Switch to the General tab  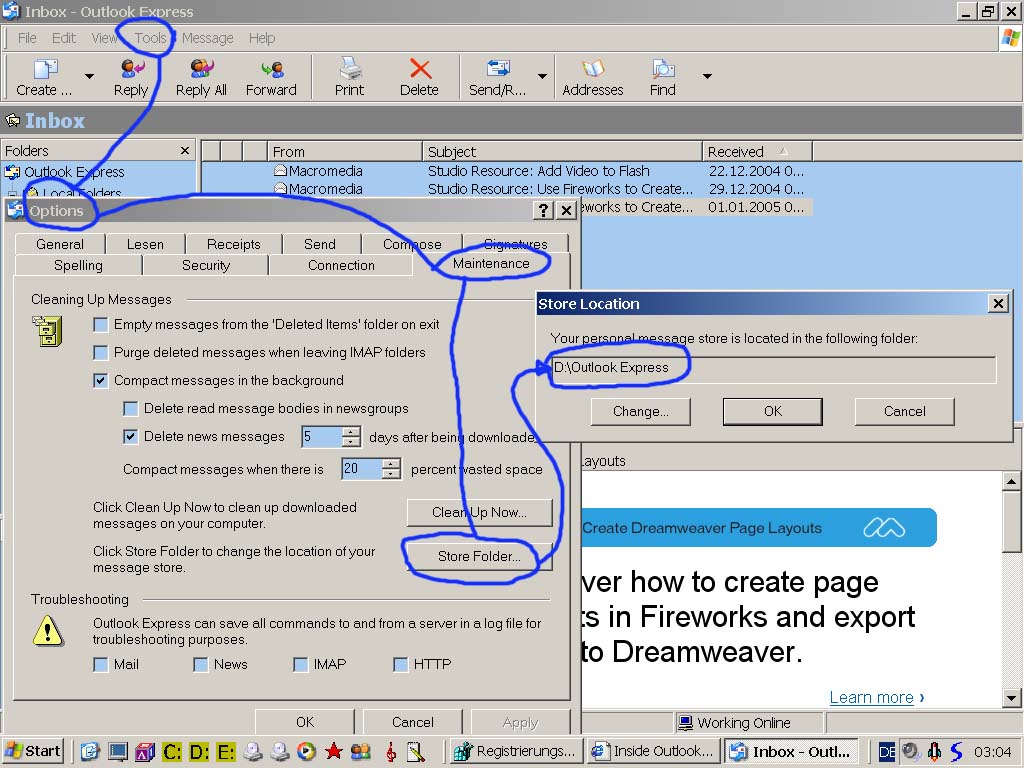59,244
